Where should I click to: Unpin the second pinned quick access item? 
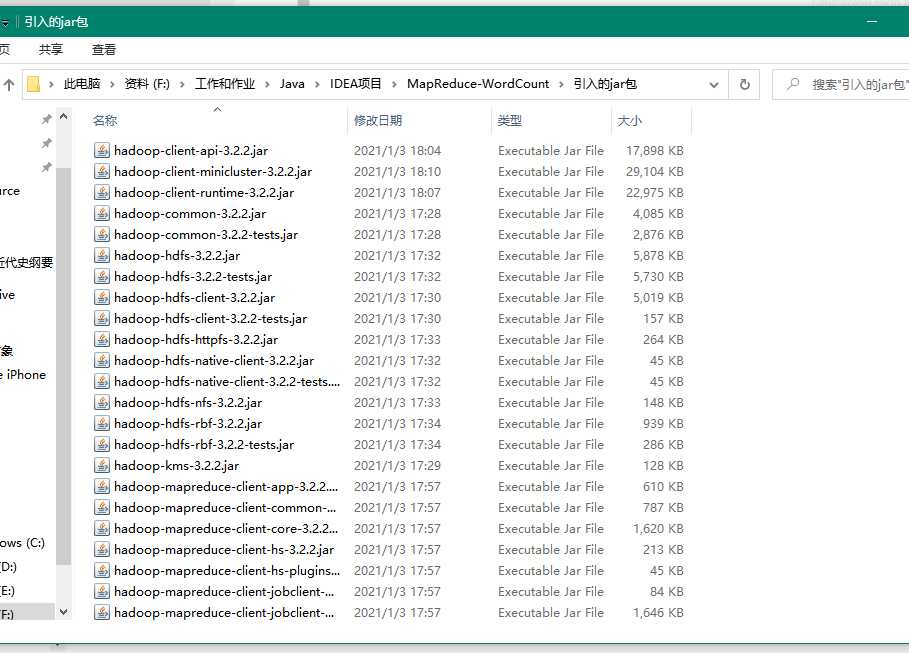coord(45,143)
